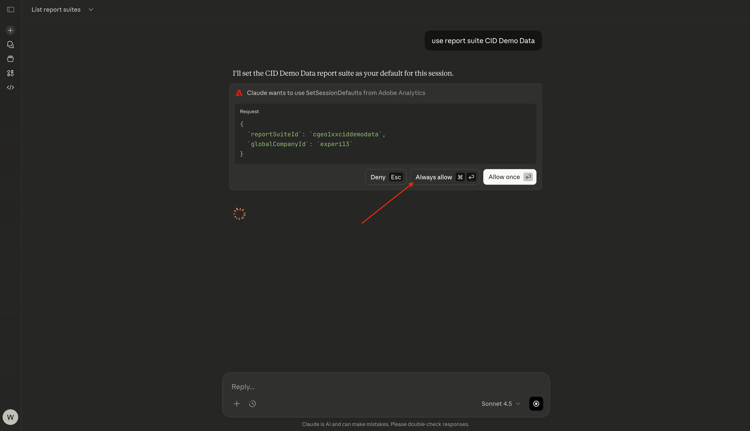Select the globalCompanyId value 'experi13'

click(334, 144)
